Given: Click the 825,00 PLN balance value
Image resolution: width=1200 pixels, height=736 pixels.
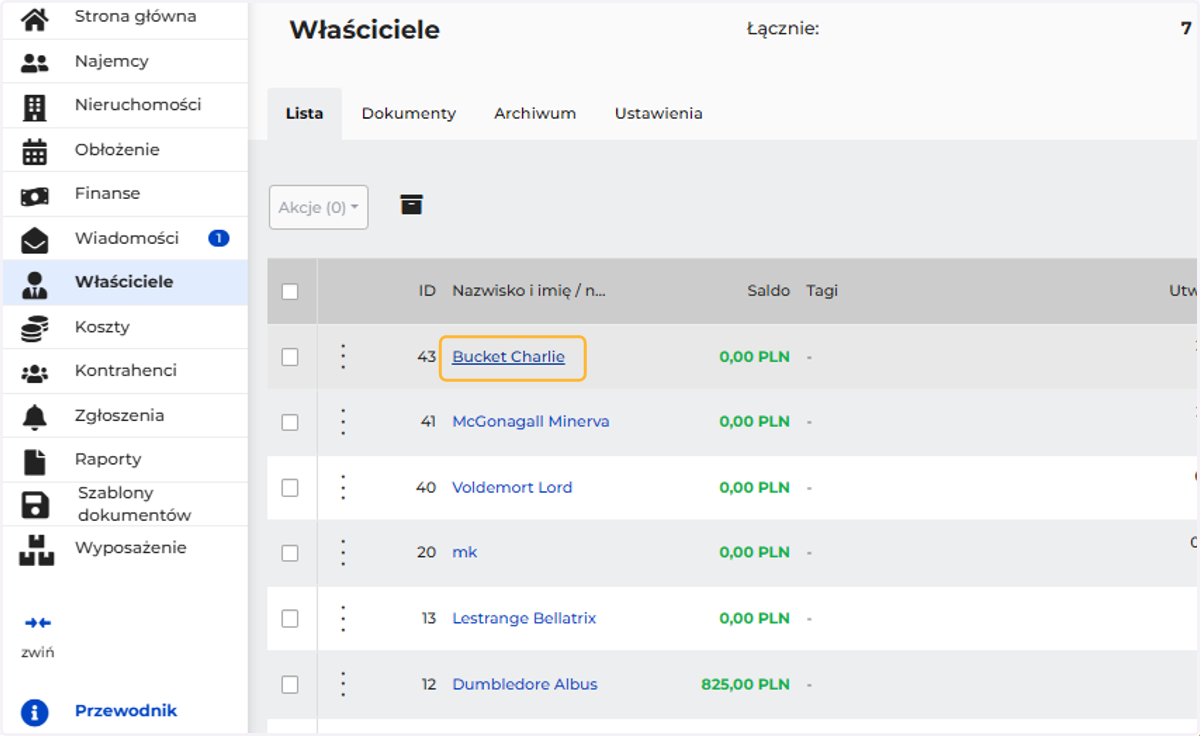Looking at the screenshot, I should click(746, 685).
